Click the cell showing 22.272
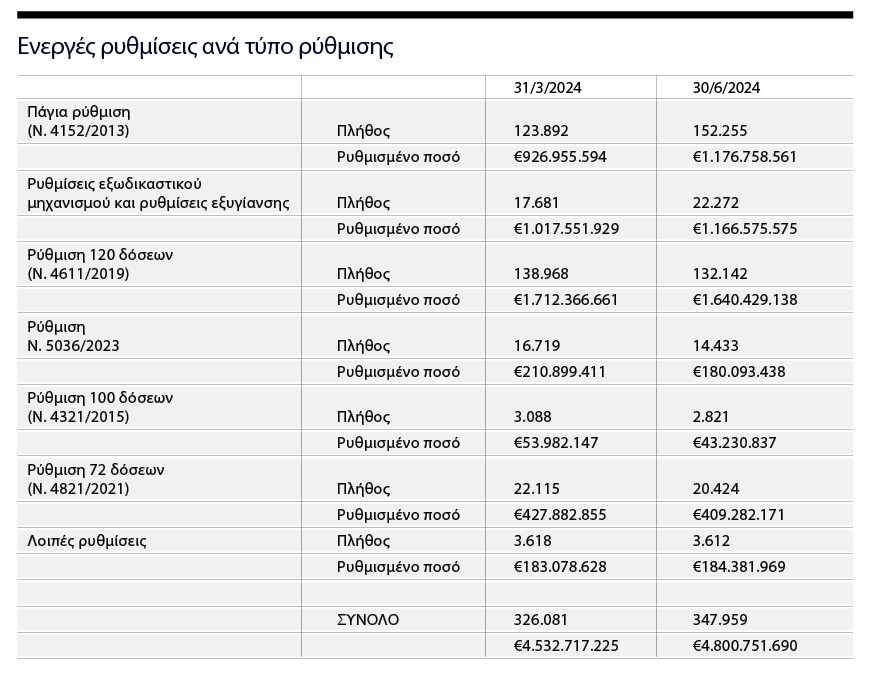Image resolution: width=871 pixels, height=673 pixels. pos(716,202)
